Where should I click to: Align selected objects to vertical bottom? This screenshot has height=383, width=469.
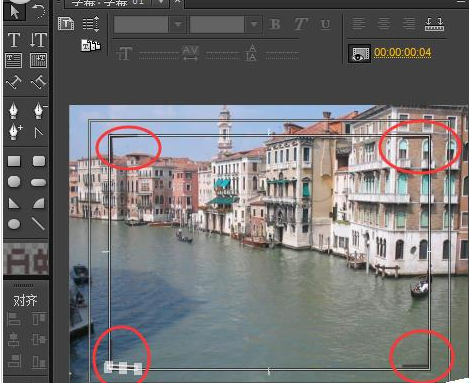tap(39, 361)
